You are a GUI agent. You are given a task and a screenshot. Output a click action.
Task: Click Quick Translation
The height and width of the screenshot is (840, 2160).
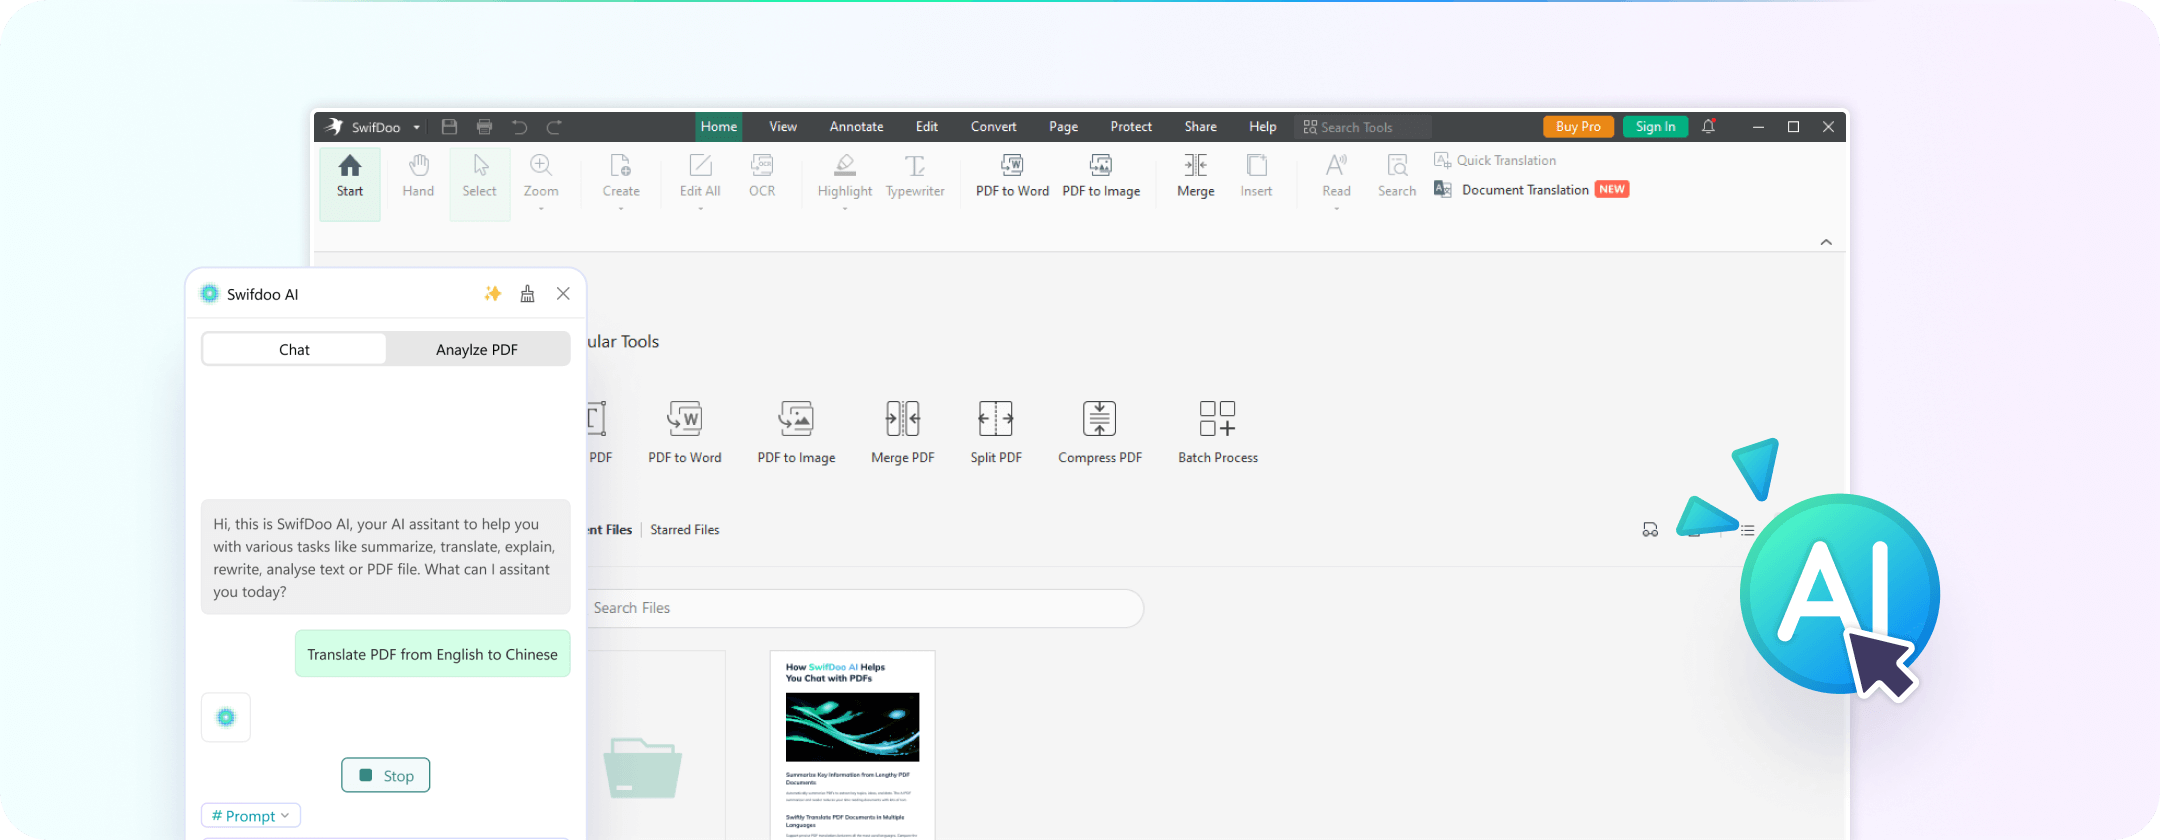click(x=1495, y=160)
